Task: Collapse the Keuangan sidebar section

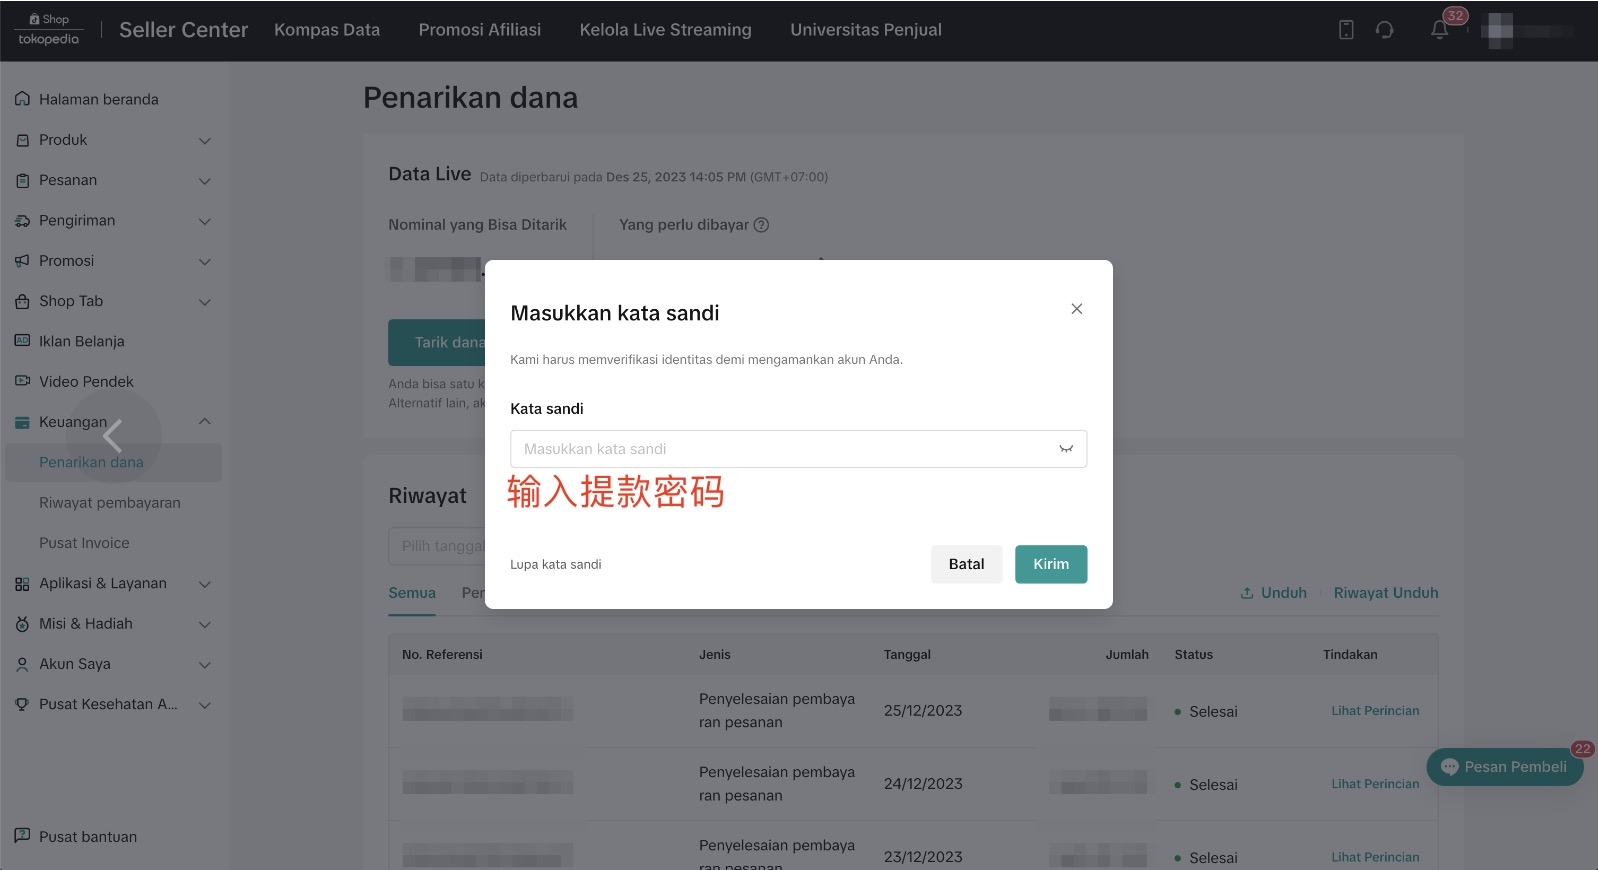Action: (x=204, y=422)
